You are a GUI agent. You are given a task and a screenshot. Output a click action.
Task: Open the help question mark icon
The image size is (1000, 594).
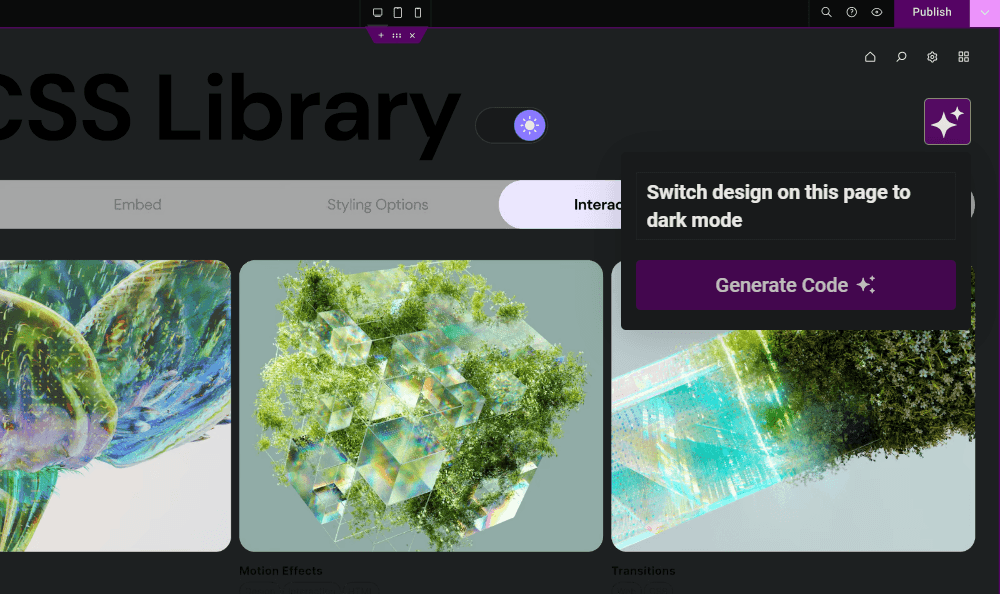851,12
